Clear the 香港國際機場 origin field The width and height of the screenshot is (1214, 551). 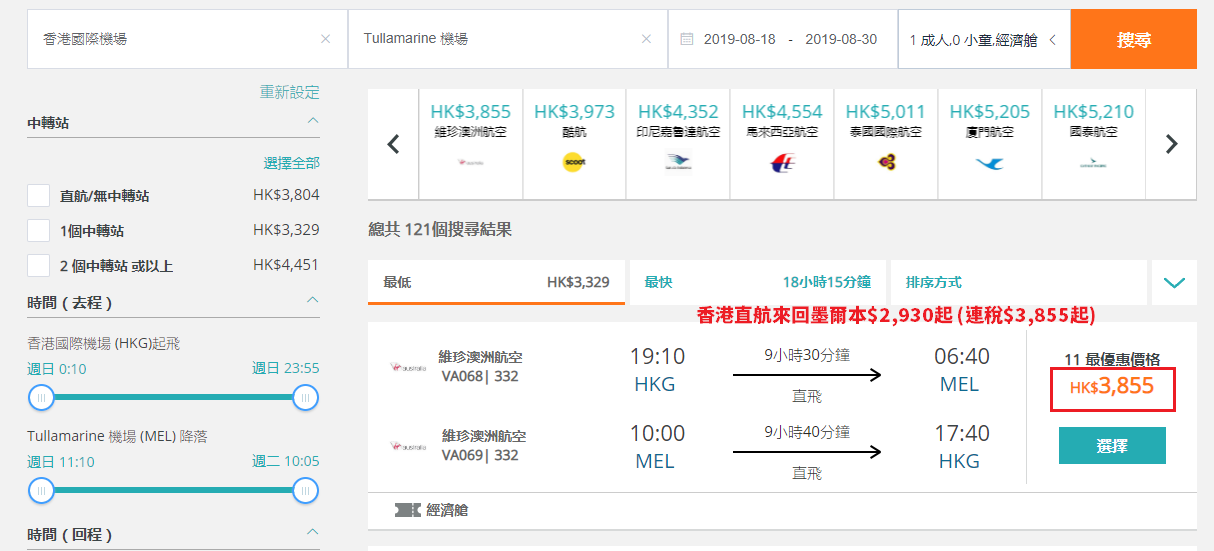point(325,40)
